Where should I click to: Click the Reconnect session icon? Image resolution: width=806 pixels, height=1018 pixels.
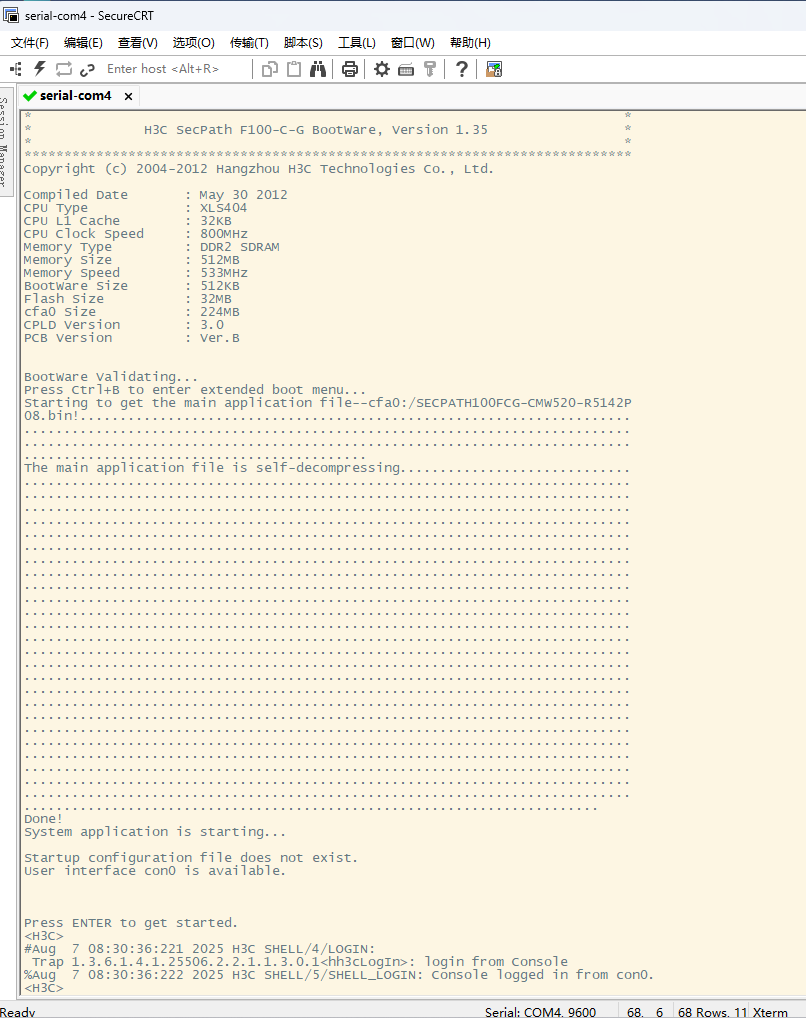[x=64, y=69]
